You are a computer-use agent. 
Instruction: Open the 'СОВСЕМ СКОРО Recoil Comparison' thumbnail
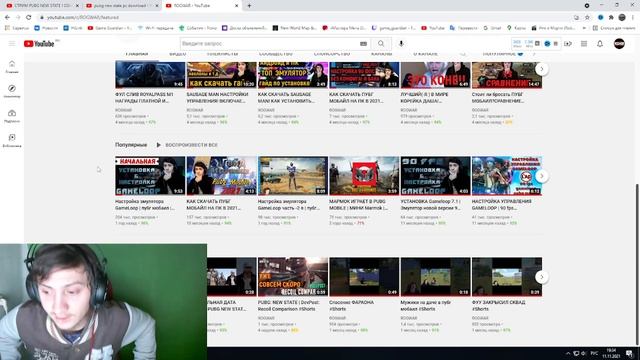(x=293, y=277)
